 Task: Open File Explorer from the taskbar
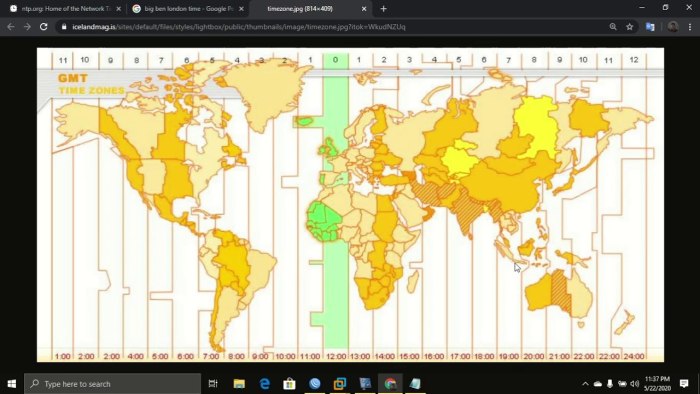coord(239,384)
